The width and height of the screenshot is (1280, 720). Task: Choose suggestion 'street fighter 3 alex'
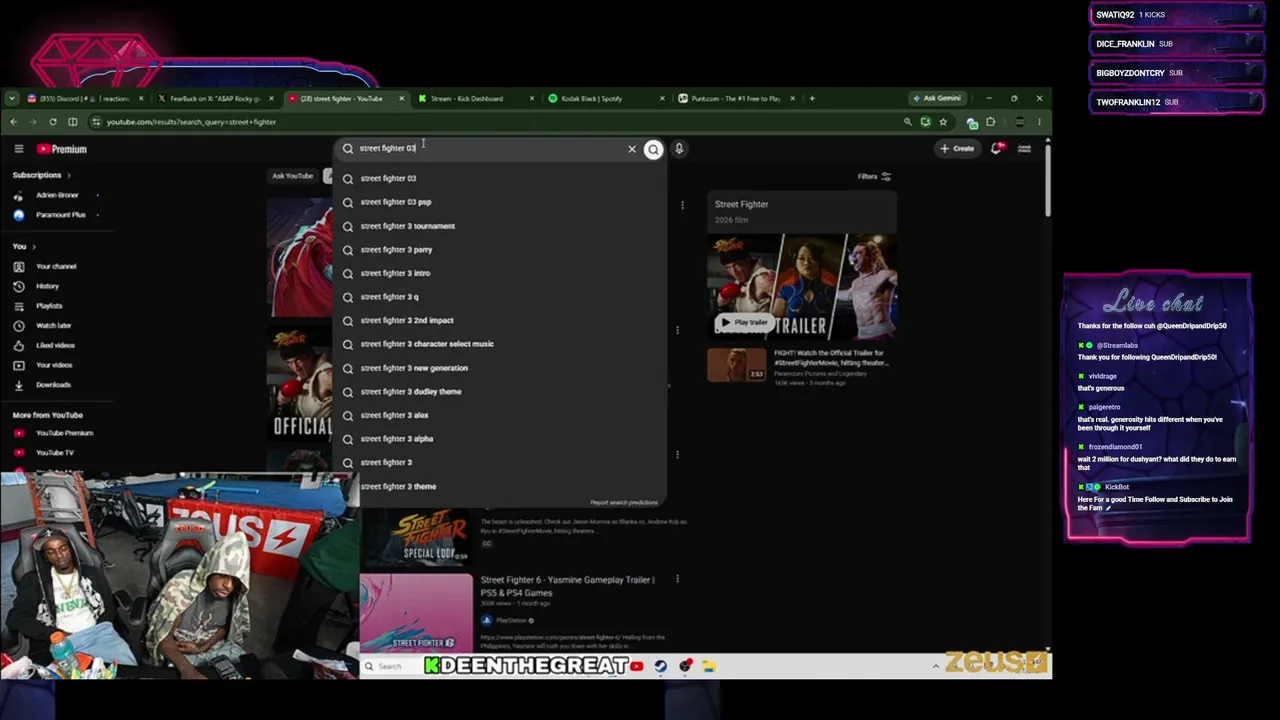tap(500, 415)
